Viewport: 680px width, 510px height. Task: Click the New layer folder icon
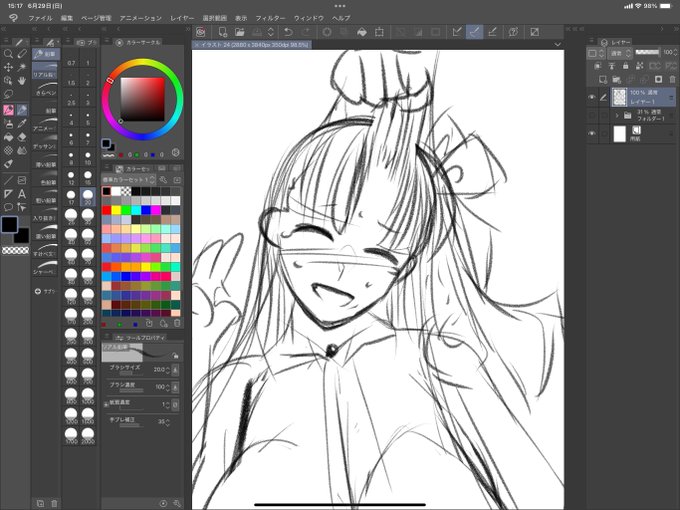(616, 79)
